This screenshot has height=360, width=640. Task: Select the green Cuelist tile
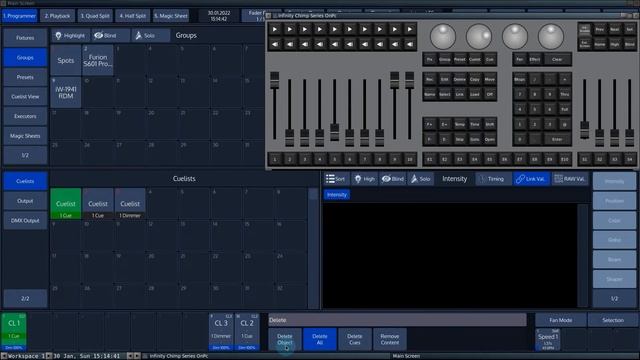click(x=66, y=203)
